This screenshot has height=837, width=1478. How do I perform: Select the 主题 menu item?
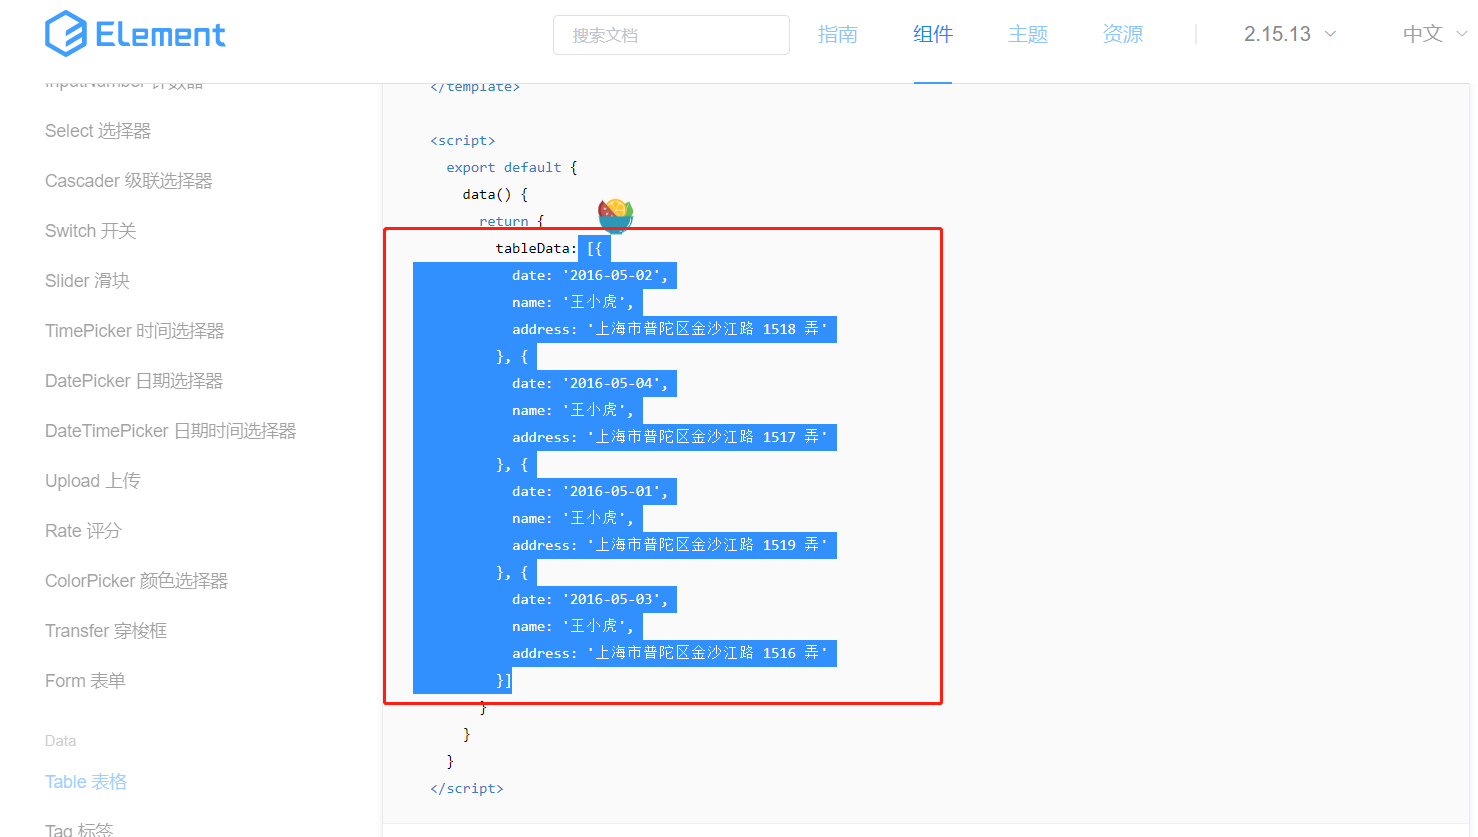coord(1028,33)
